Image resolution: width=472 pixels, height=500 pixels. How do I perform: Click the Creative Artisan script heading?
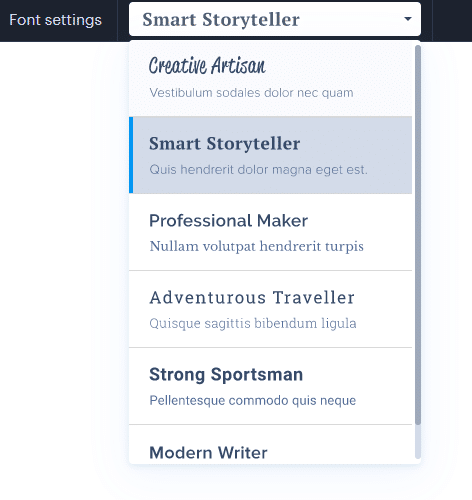[x=207, y=65]
